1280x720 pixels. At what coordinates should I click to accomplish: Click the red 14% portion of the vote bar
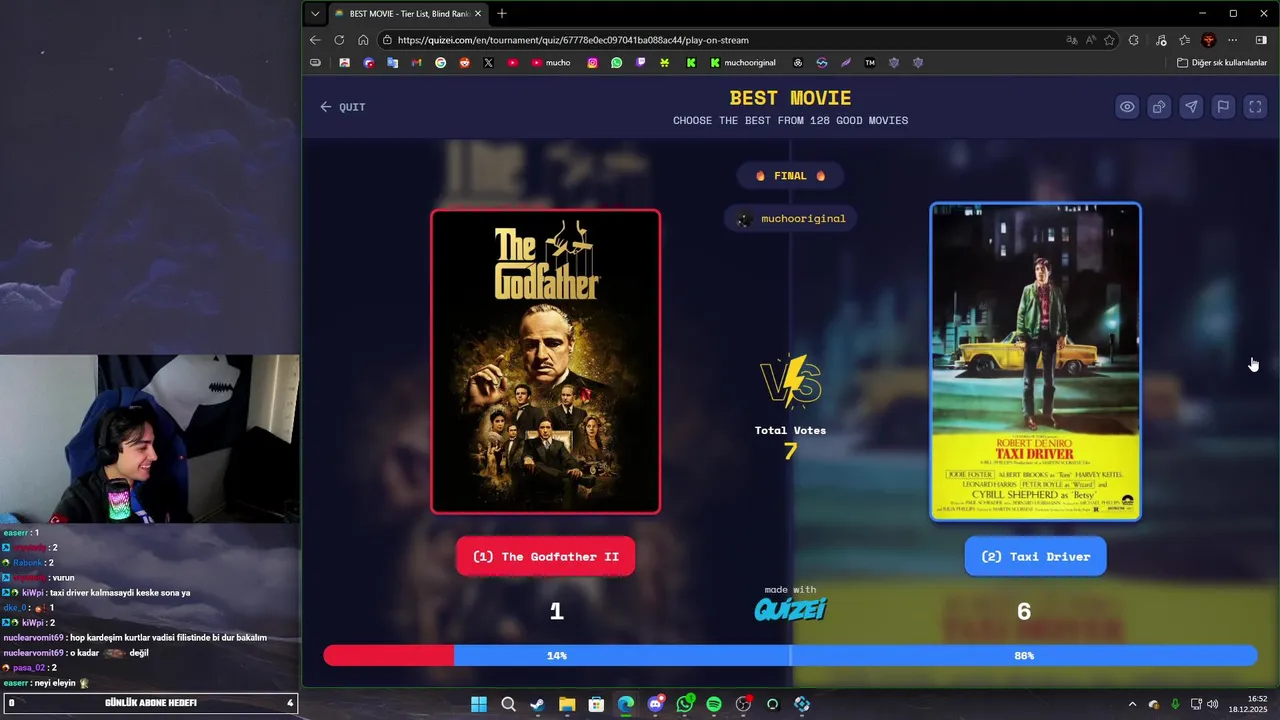(388, 655)
